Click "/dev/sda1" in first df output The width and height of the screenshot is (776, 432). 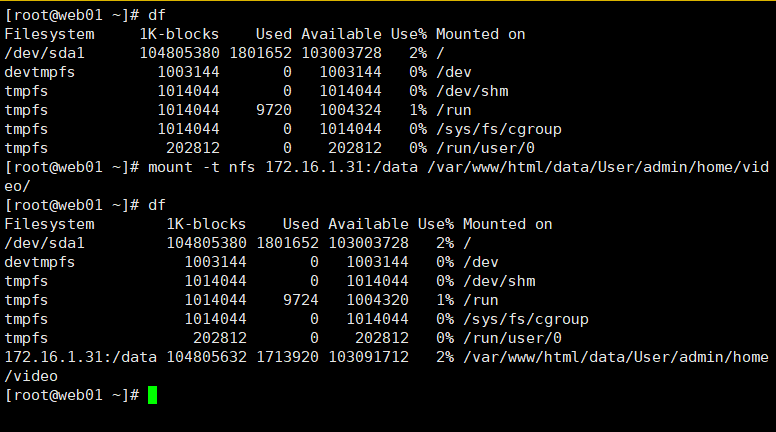pyautogui.click(x=45, y=53)
